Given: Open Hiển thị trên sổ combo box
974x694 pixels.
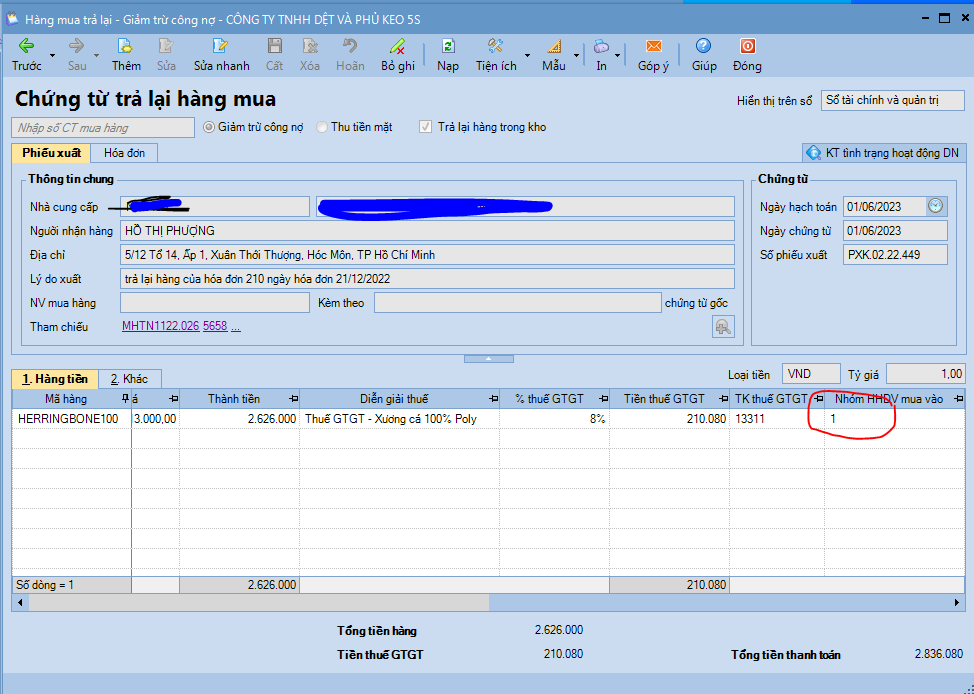Looking at the screenshot, I should point(892,100).
